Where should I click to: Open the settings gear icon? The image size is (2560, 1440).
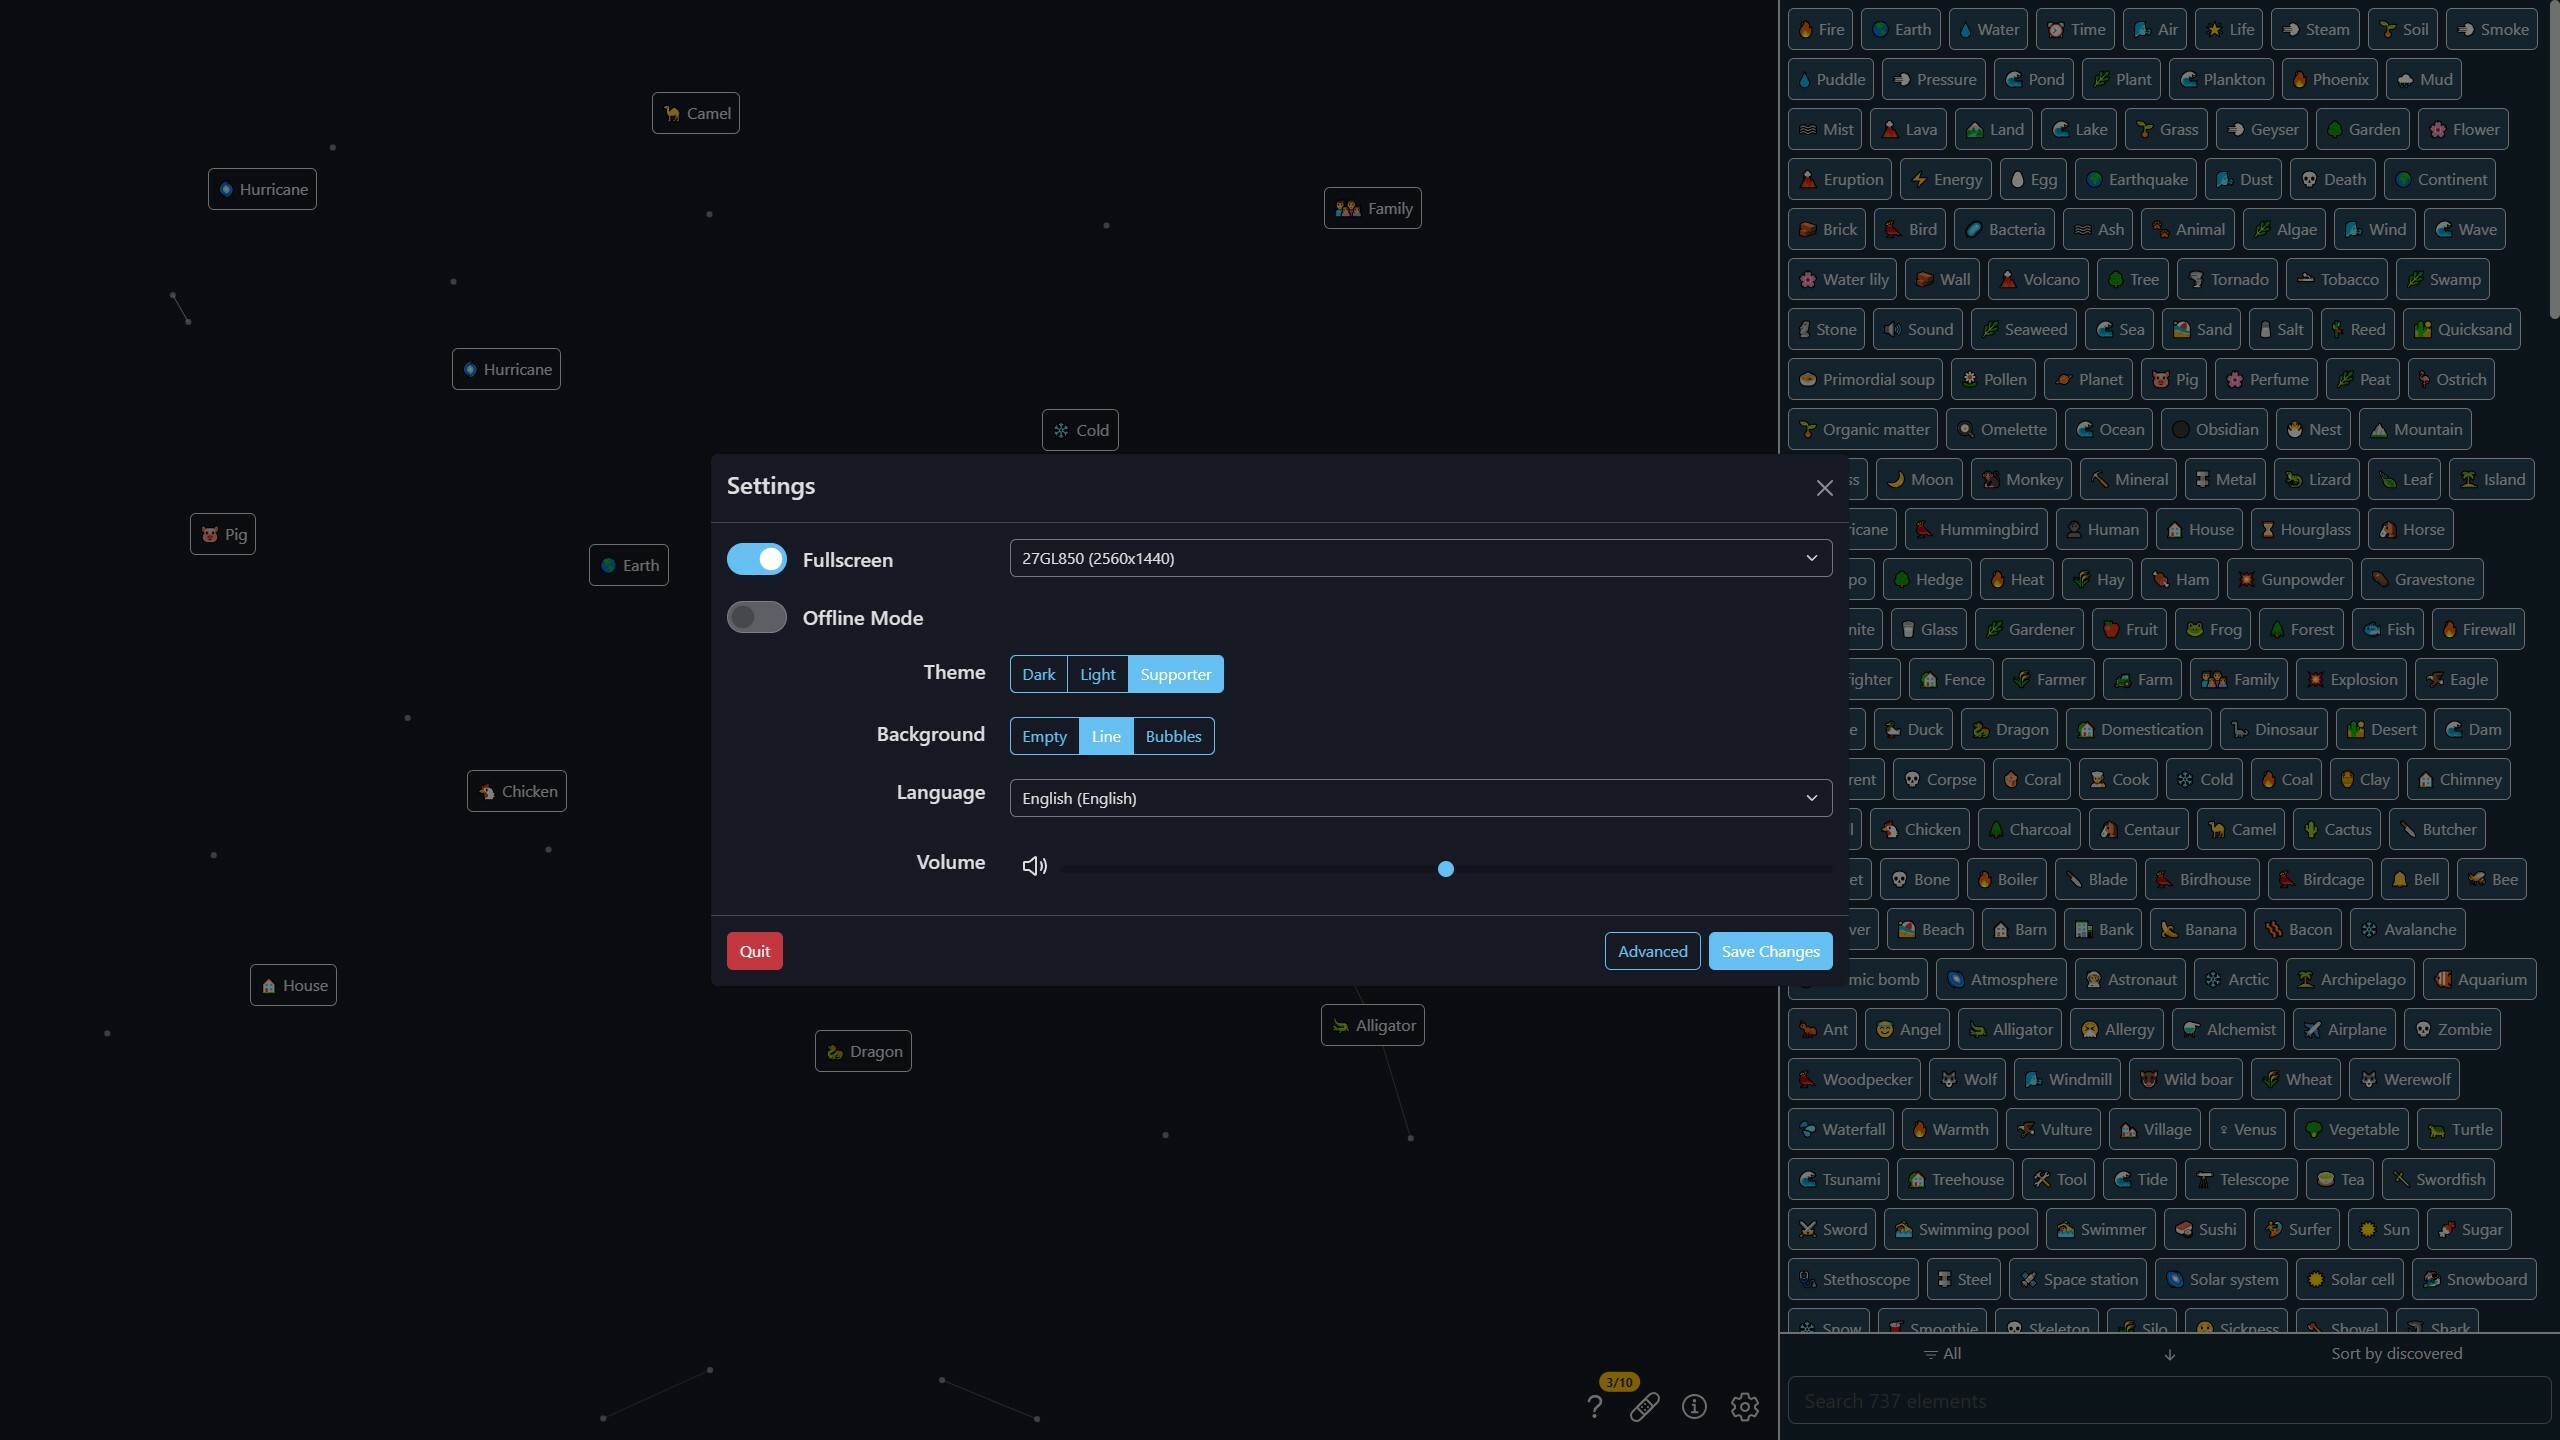click(x=1743, y=1407)
